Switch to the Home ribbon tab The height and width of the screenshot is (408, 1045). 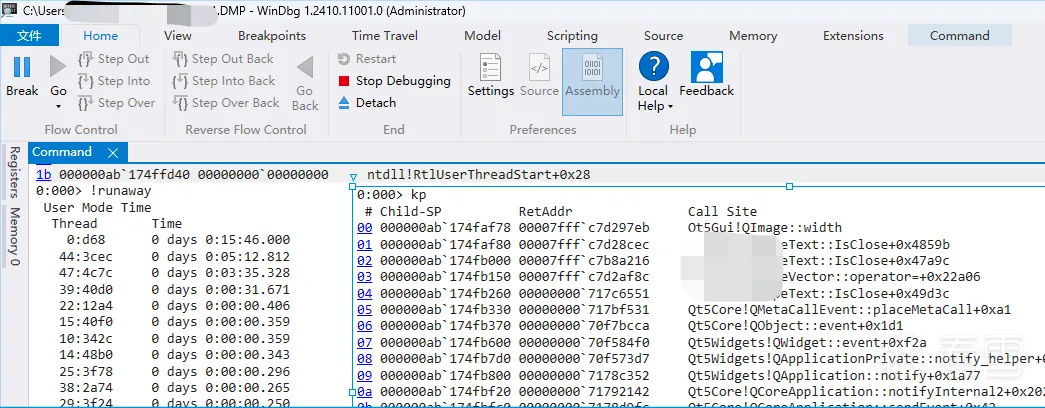click(101, 36)
